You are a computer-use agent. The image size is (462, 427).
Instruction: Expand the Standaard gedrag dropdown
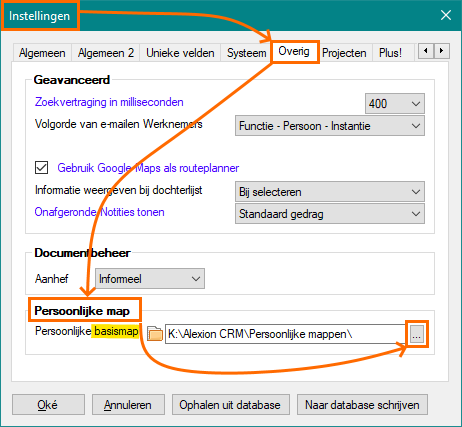[330, 214]
